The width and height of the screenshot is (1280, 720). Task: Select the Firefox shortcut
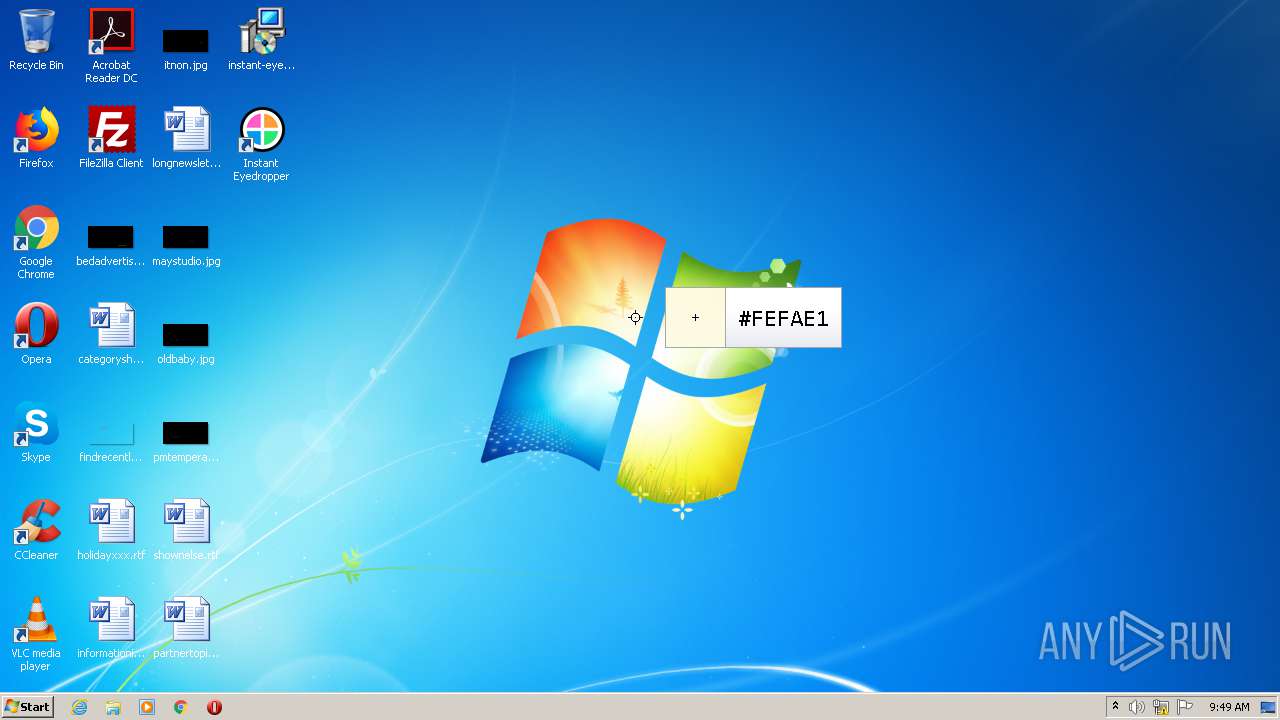pyautogui.click(x=36, y=138)
